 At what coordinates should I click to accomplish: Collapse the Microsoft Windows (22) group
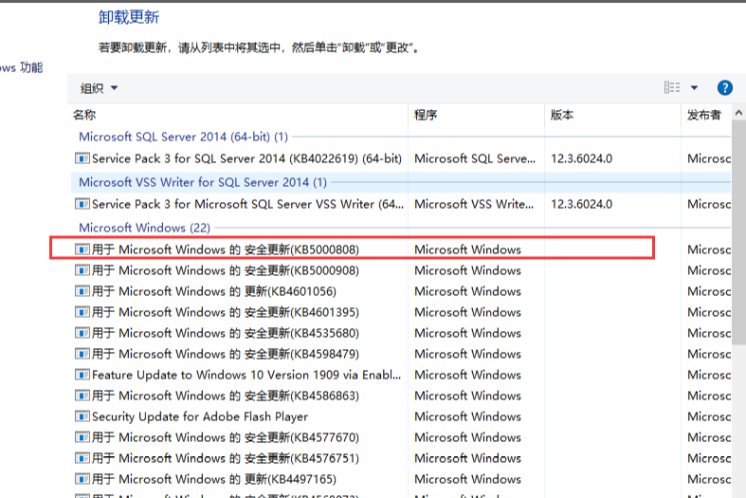click(144, 228)
